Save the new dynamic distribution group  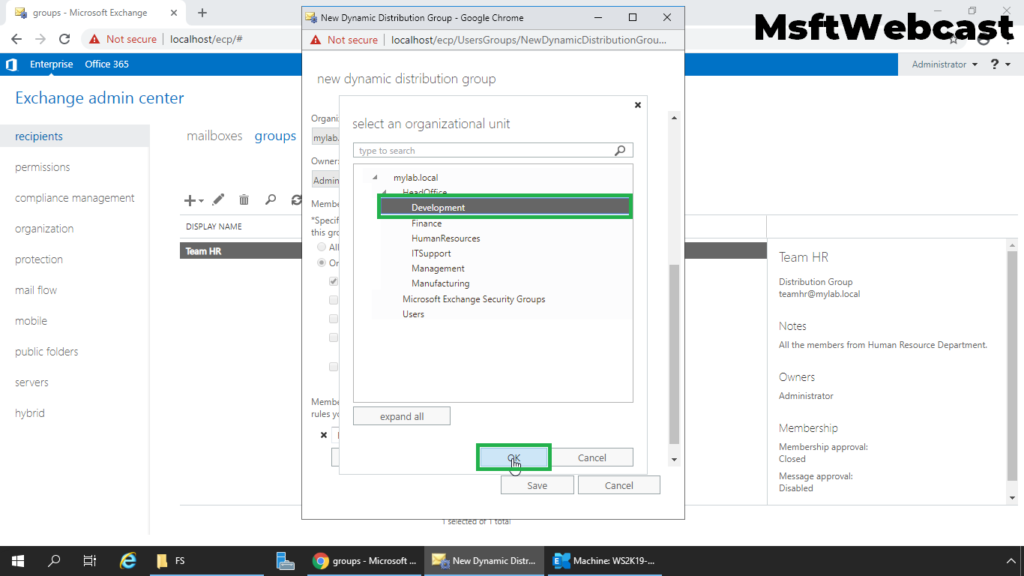(537, 485)
